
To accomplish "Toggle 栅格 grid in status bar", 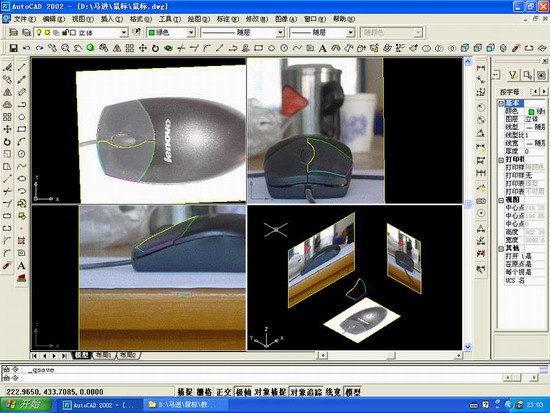I will 204,392.
